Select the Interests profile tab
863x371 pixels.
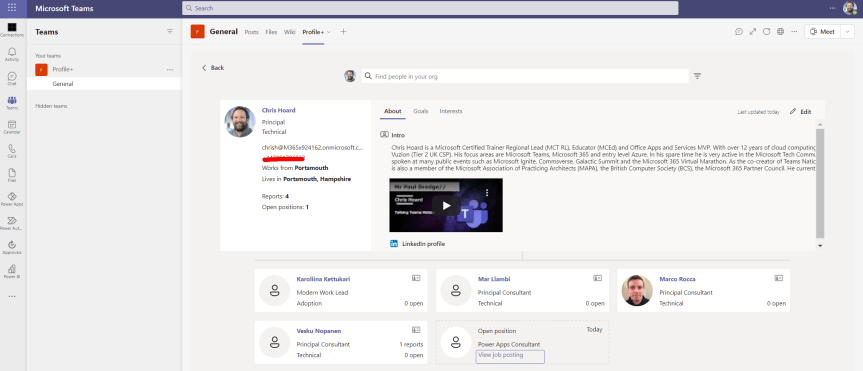point(451,111)
